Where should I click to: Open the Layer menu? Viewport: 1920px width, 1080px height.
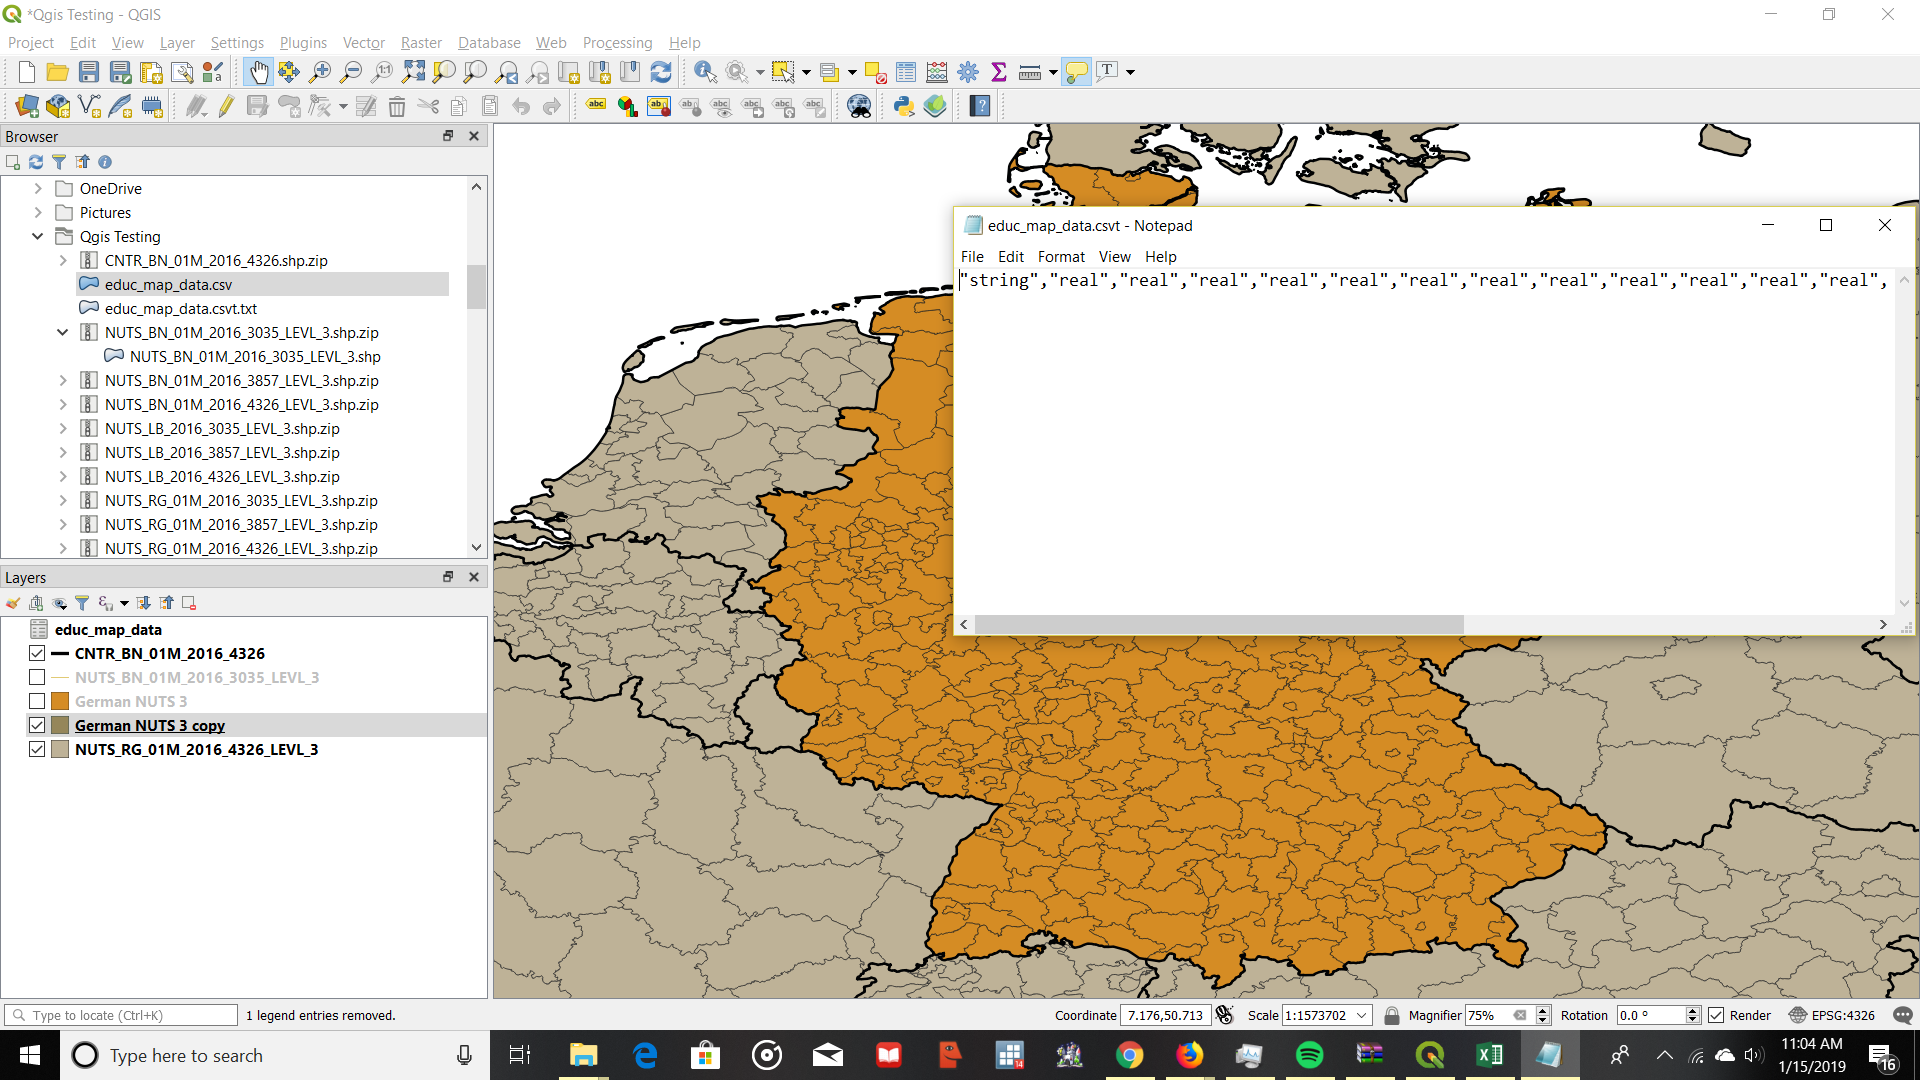177,42
